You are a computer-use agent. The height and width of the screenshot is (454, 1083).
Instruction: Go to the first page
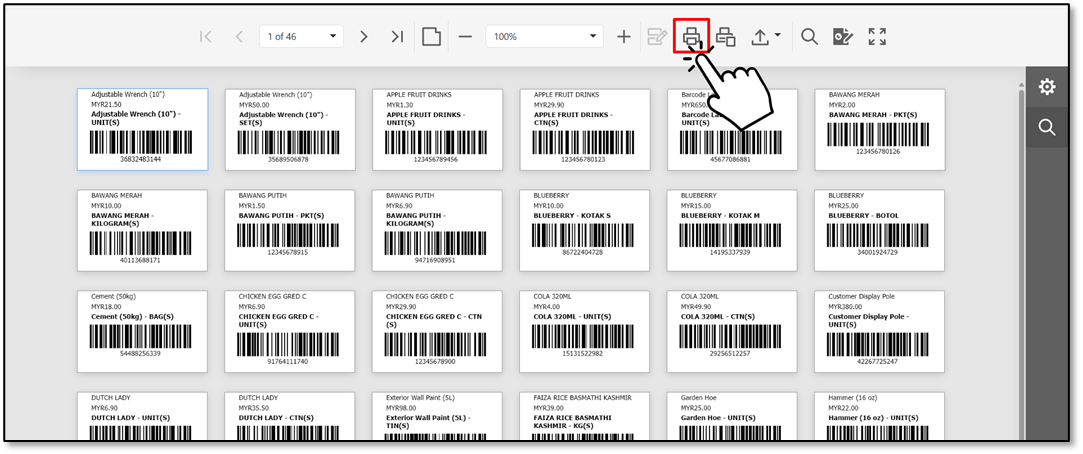click(x=205, y=37)
